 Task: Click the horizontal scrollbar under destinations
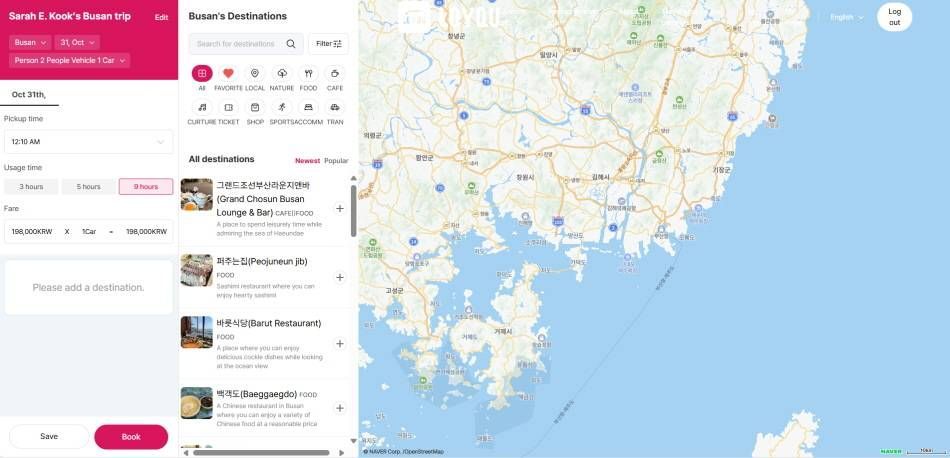[x=261, y=453]
